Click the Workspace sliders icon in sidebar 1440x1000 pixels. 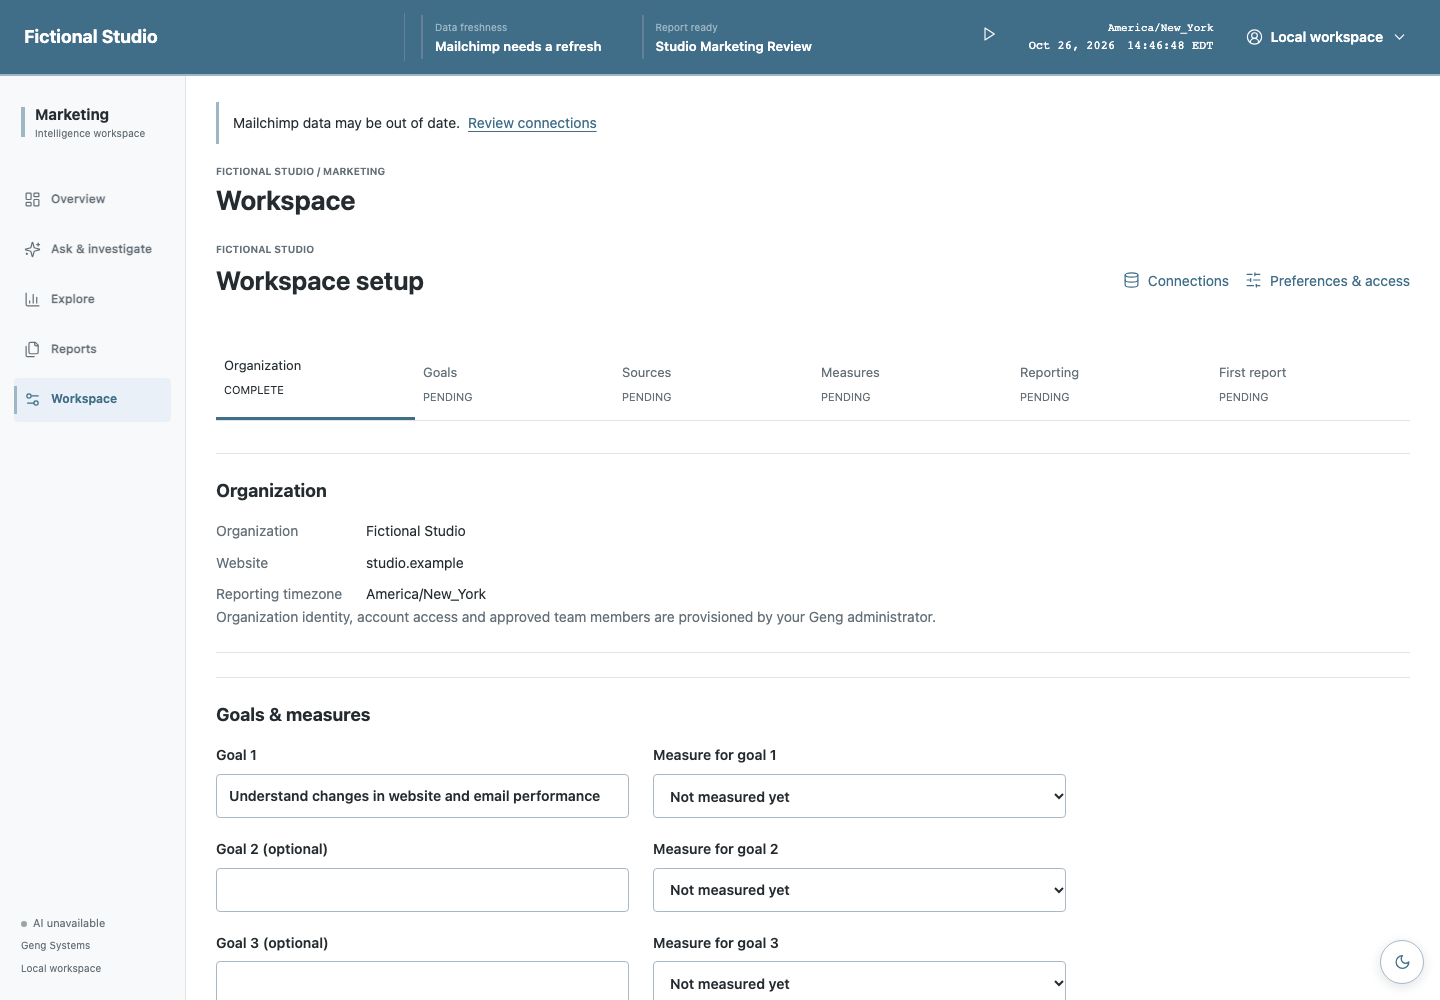[x=32, y=399]
